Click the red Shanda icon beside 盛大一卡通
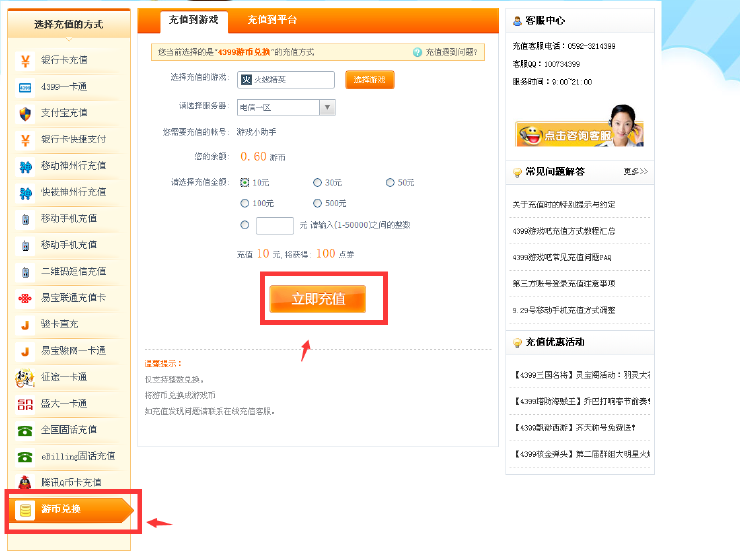 click(x=25, y=404)
